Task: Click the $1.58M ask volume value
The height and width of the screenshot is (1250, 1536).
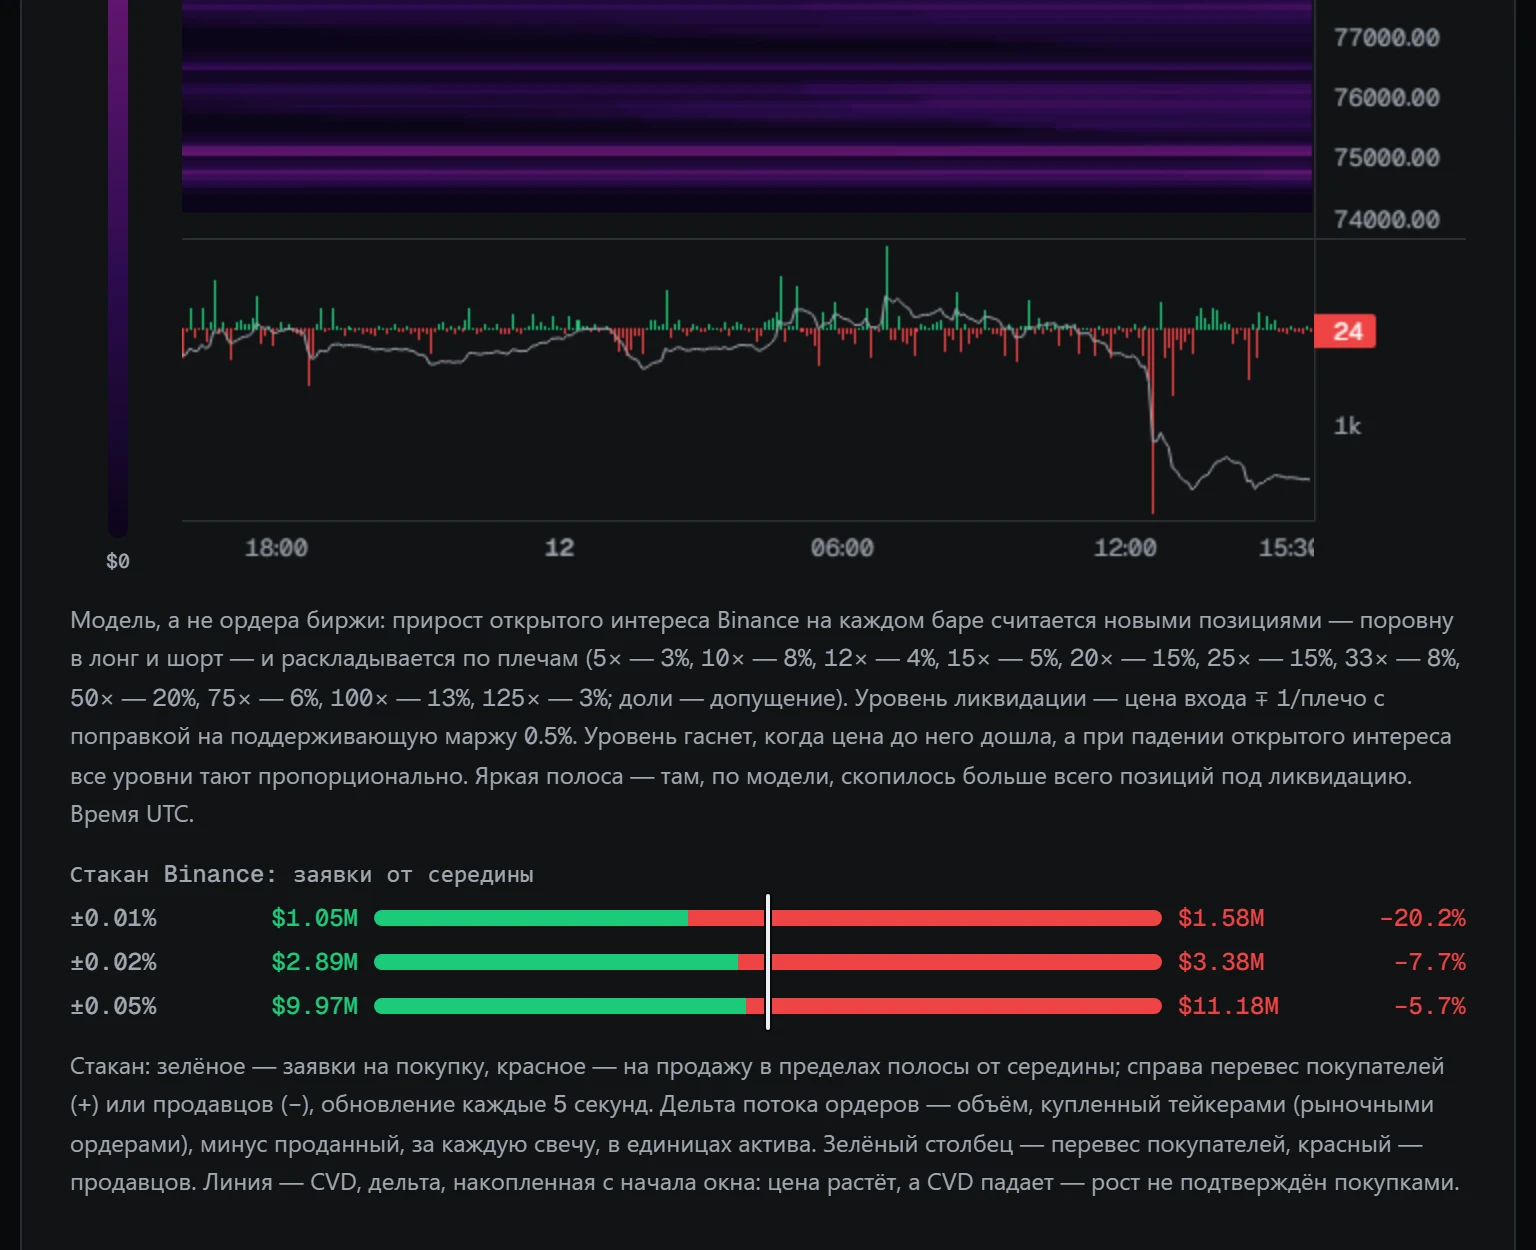Action: (1221, 918)
